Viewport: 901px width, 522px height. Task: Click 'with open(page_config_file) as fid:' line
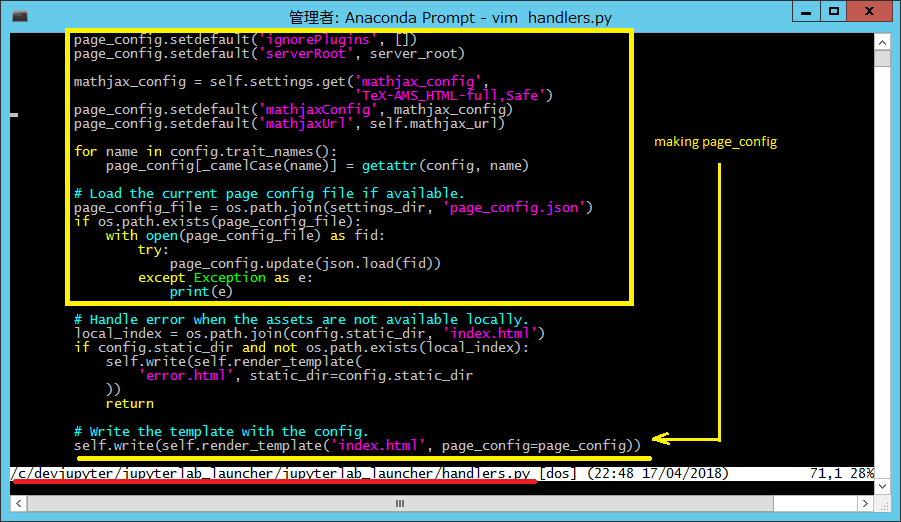(245, 236)
